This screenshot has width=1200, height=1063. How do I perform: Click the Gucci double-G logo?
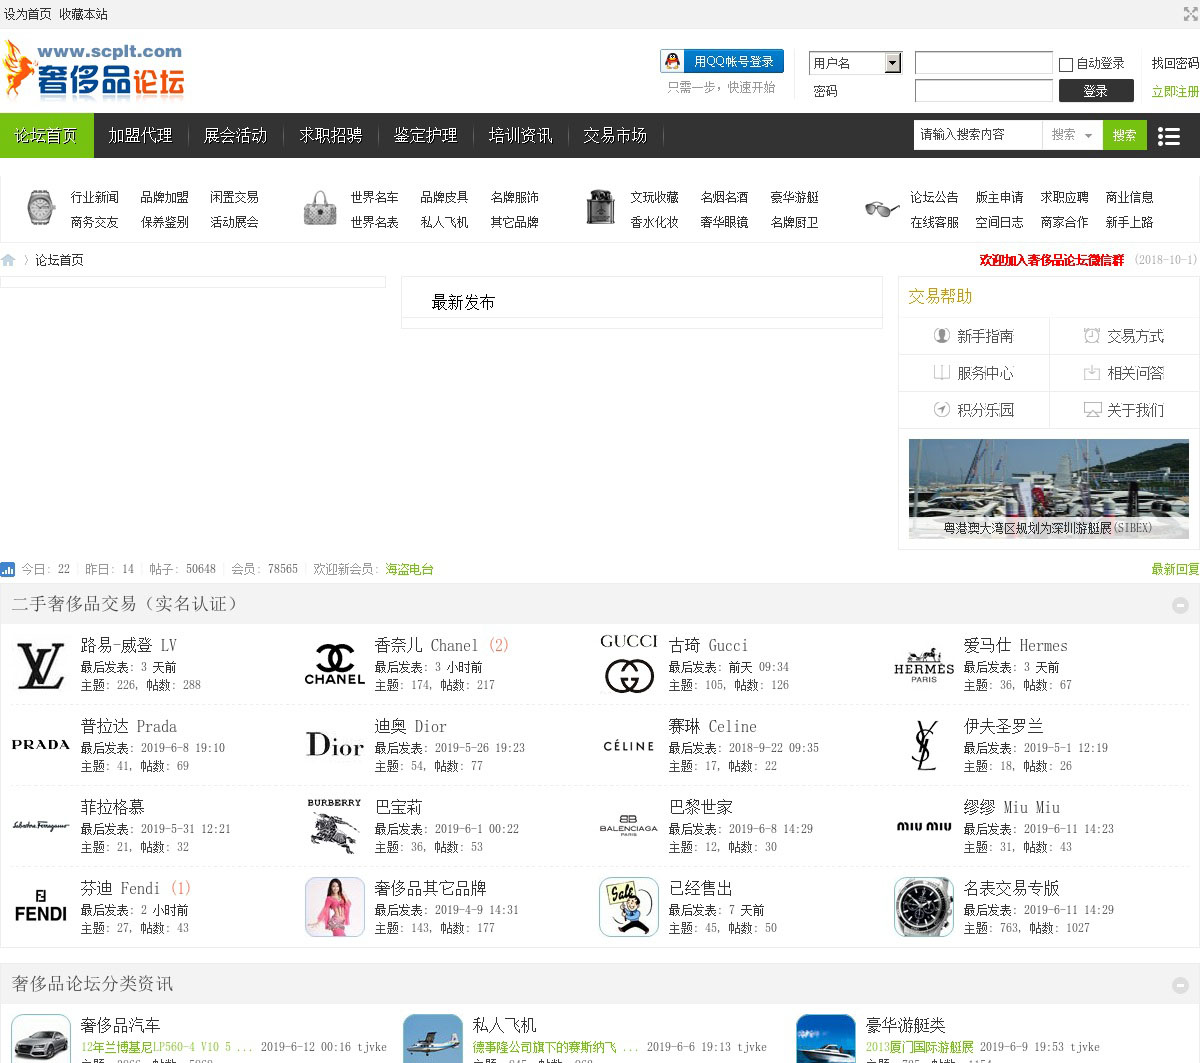[629, 666]
